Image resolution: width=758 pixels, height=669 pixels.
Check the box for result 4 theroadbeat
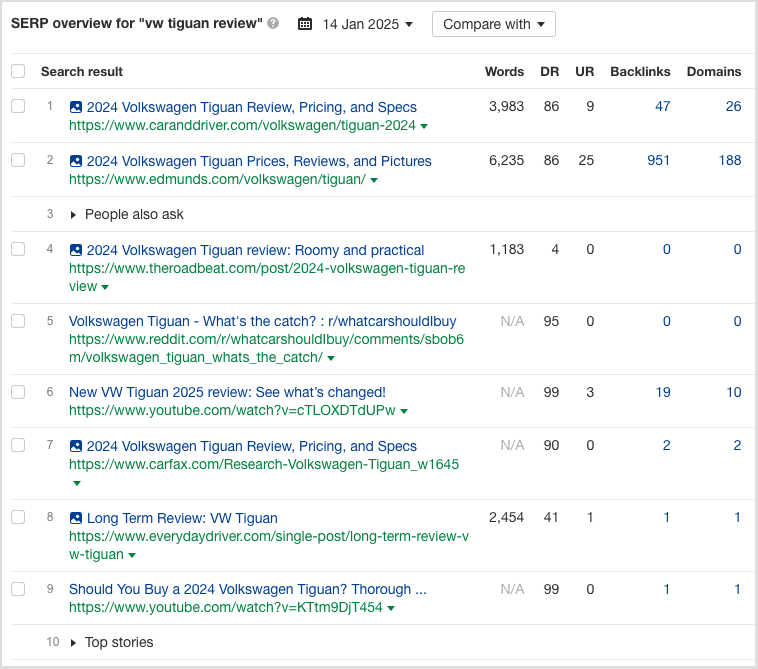point(18,249)
